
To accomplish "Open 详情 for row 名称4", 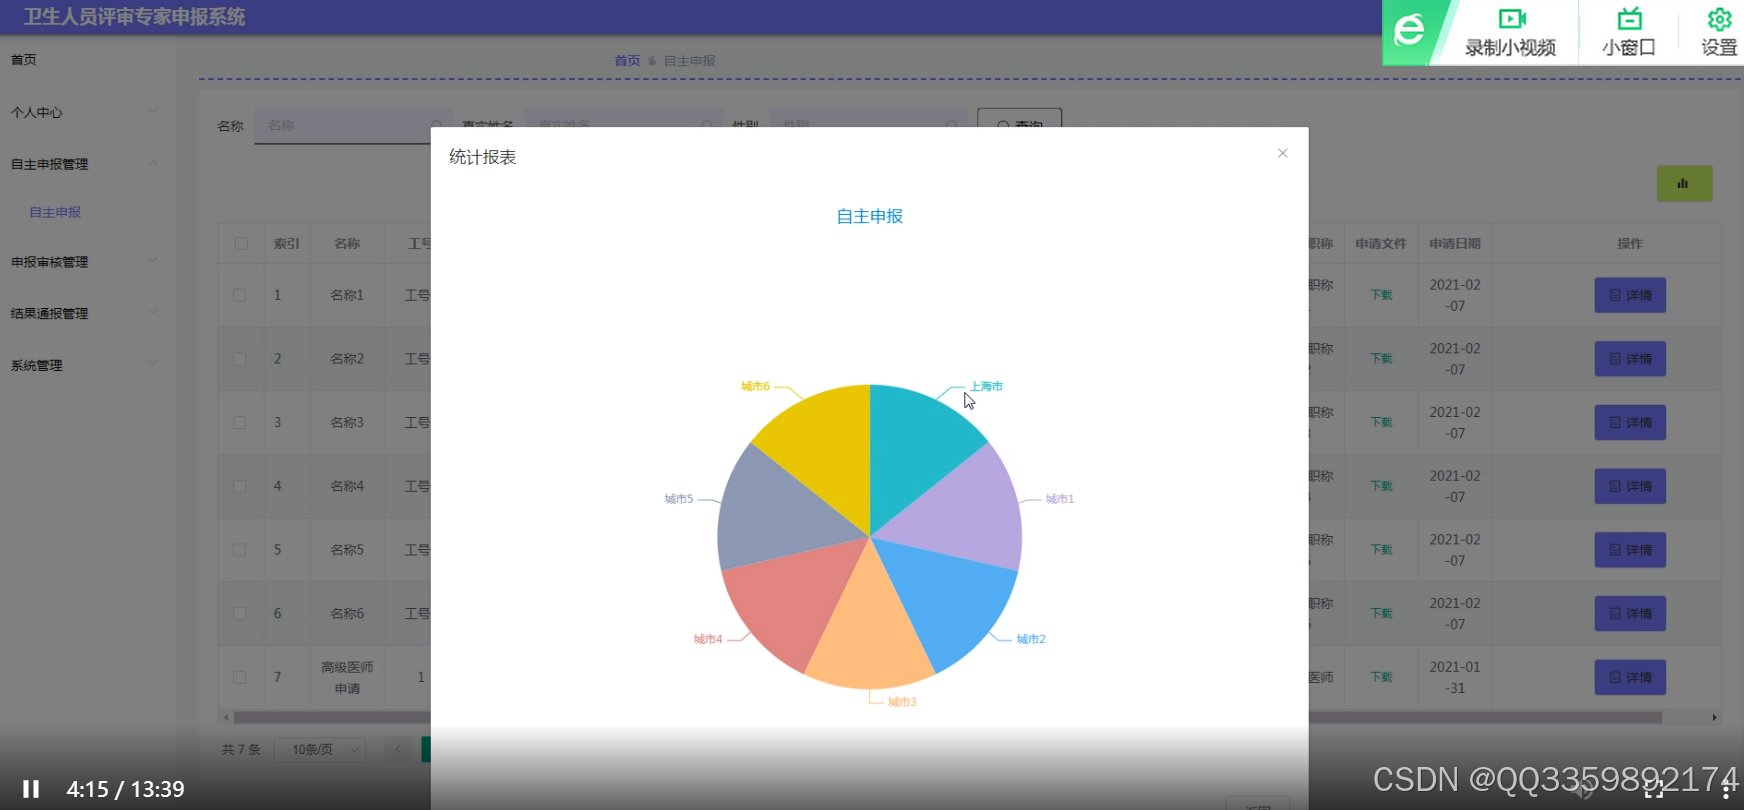I will click(1630, 486).
